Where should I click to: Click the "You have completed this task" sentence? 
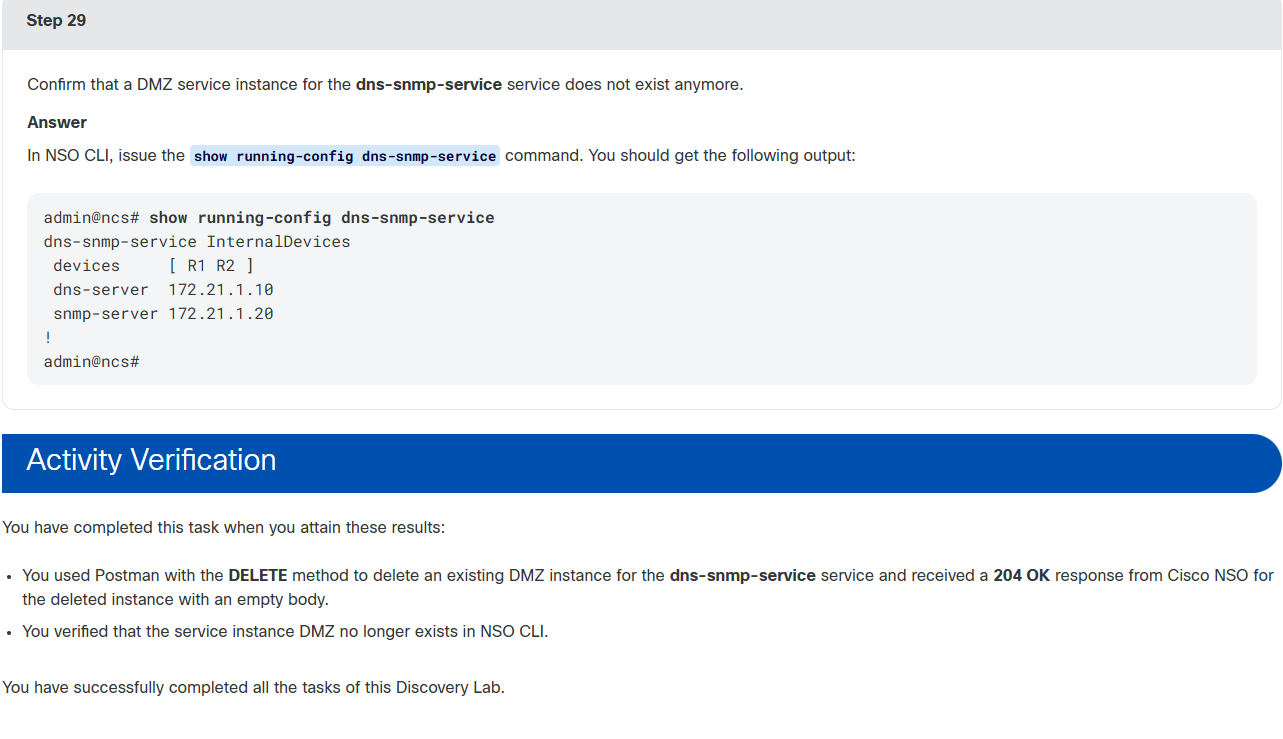pyautogui.click(x=223, y=527)
